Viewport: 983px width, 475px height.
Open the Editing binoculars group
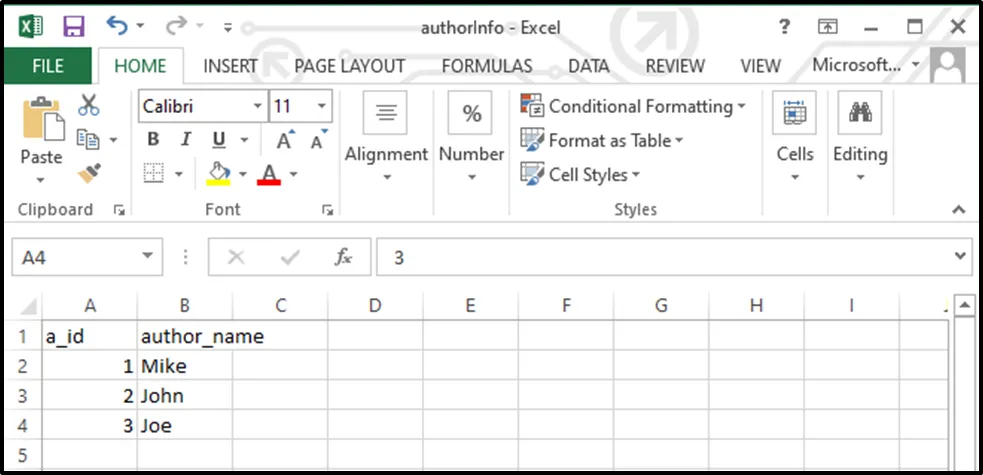(860, 138)
